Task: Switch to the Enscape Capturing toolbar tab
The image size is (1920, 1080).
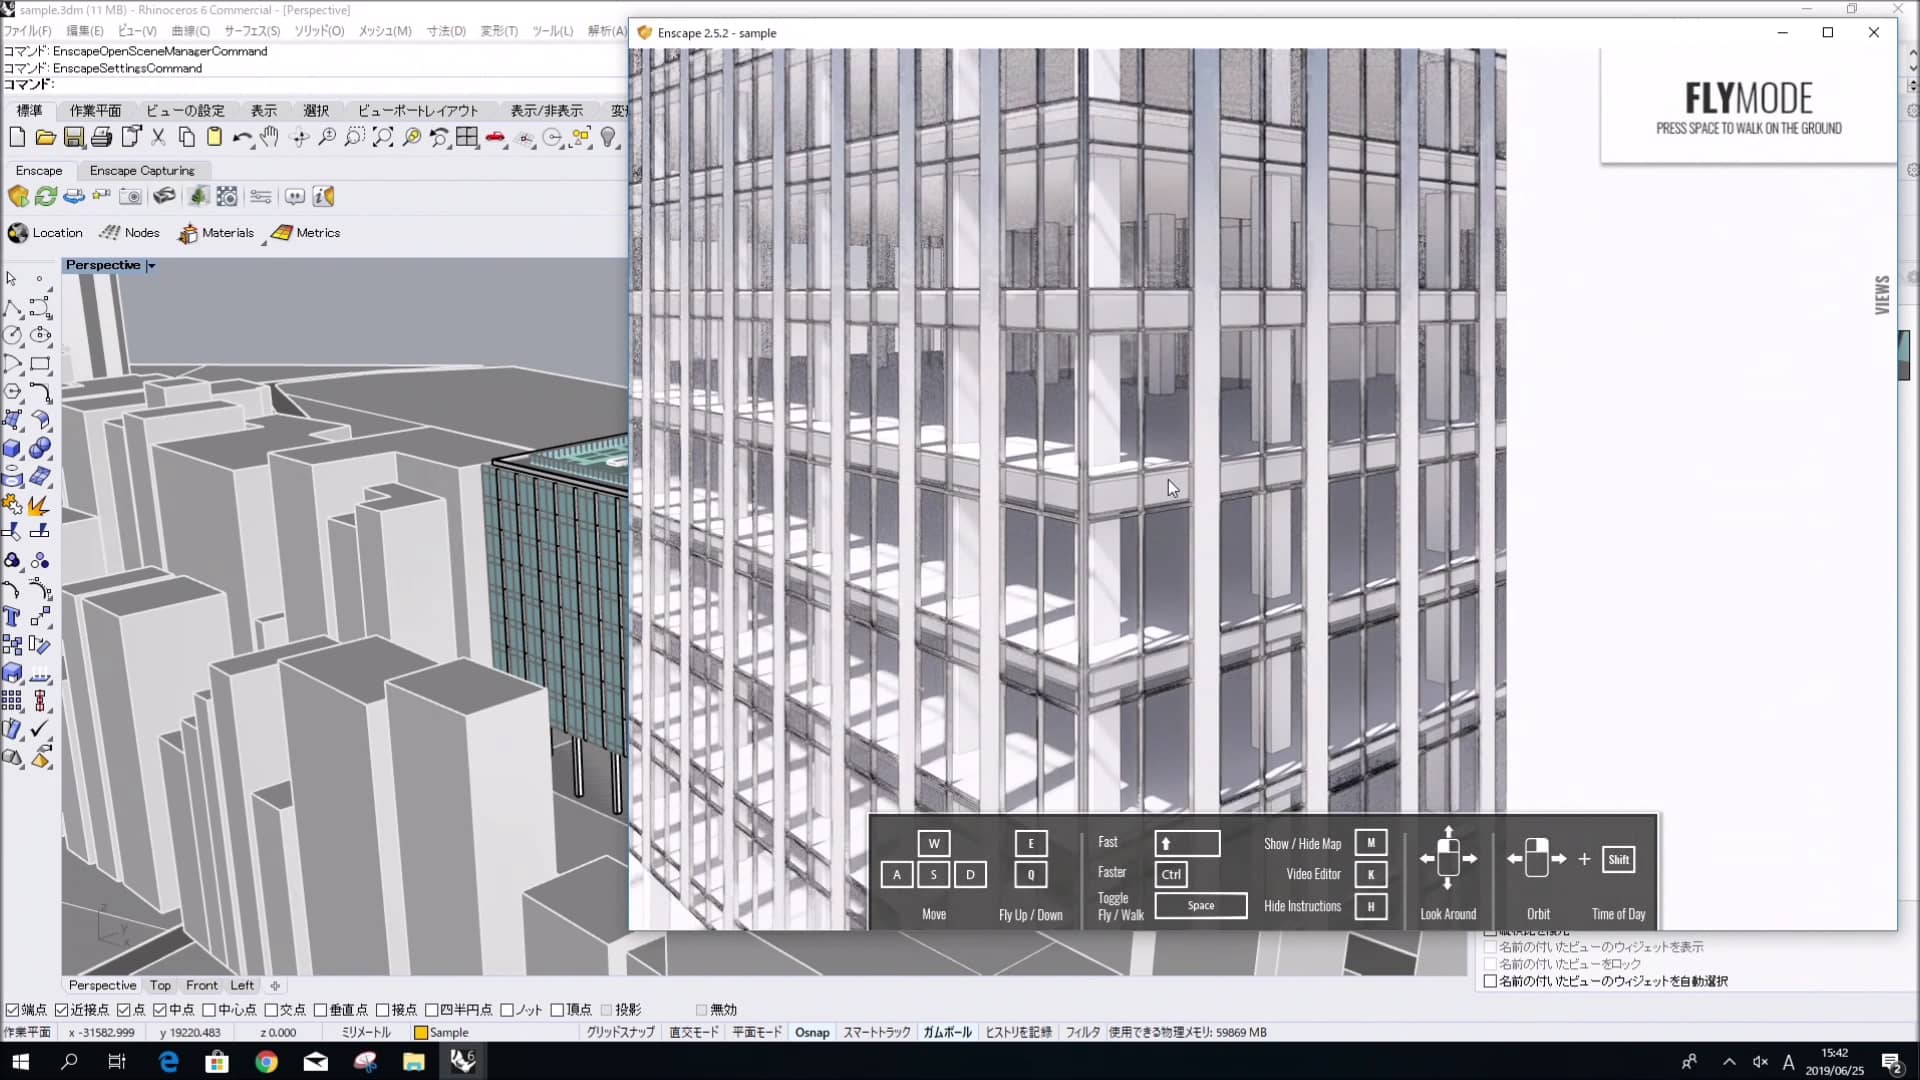Action: [142, 171]
